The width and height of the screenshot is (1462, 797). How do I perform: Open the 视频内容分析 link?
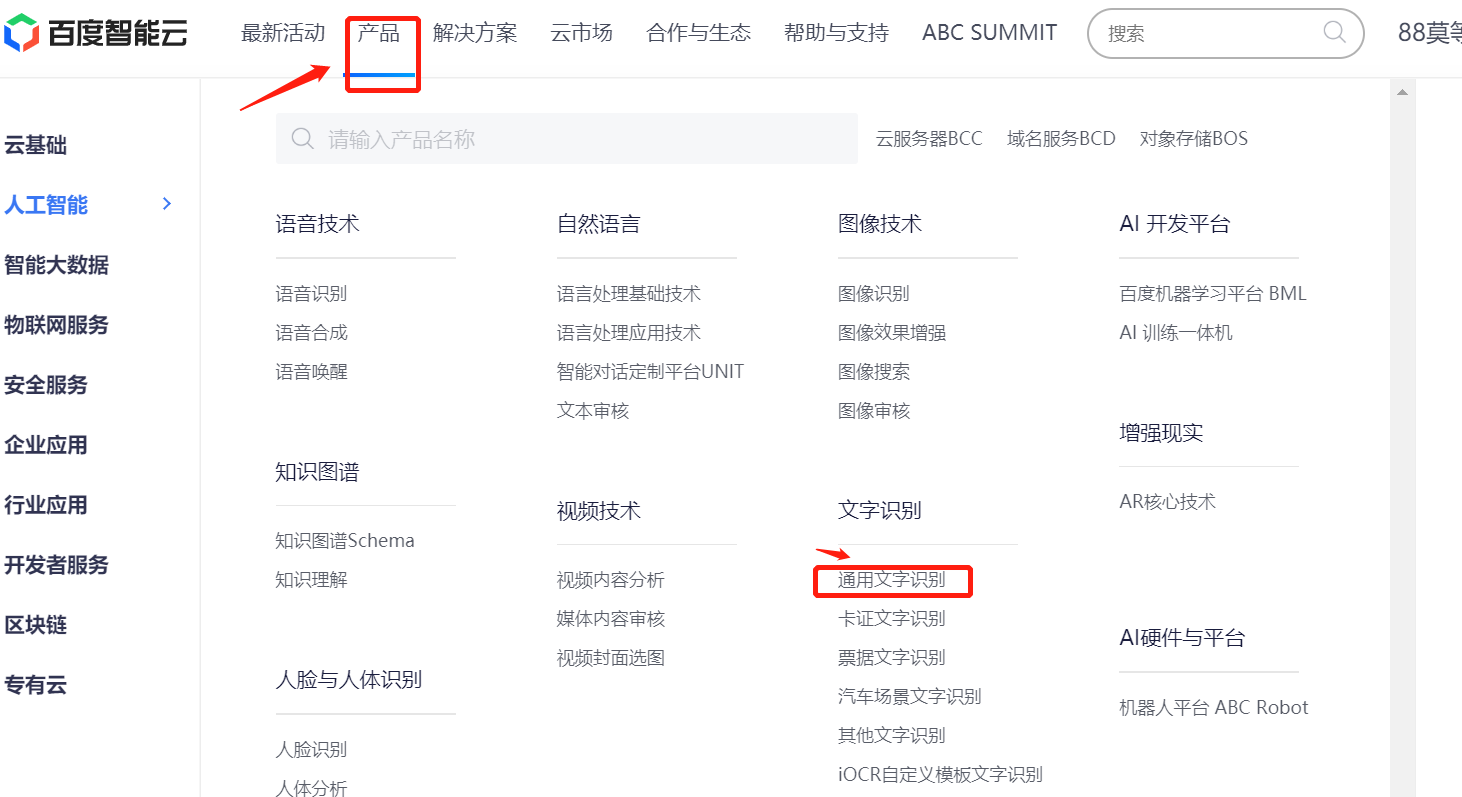[611, 580]
